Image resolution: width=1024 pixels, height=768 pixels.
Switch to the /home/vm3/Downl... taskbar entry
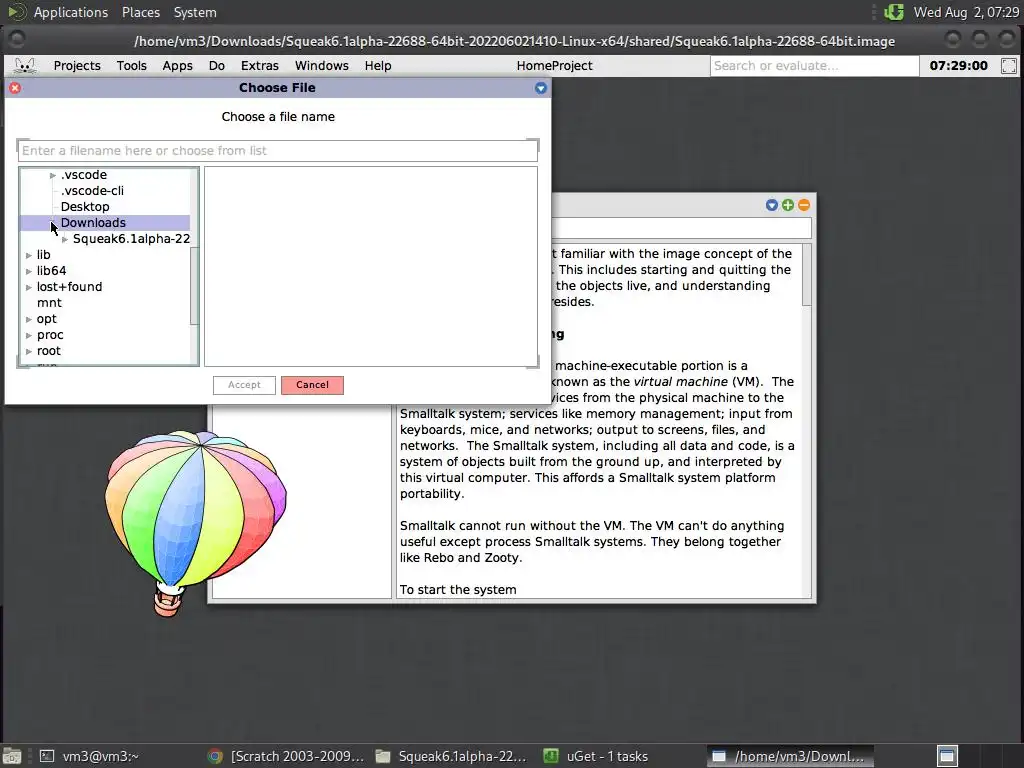tap(790, 756)
